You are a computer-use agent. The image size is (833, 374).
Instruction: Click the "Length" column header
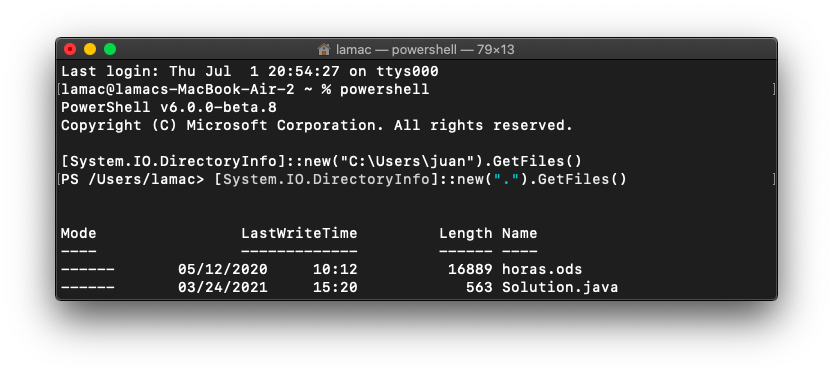tap(466, 233)
